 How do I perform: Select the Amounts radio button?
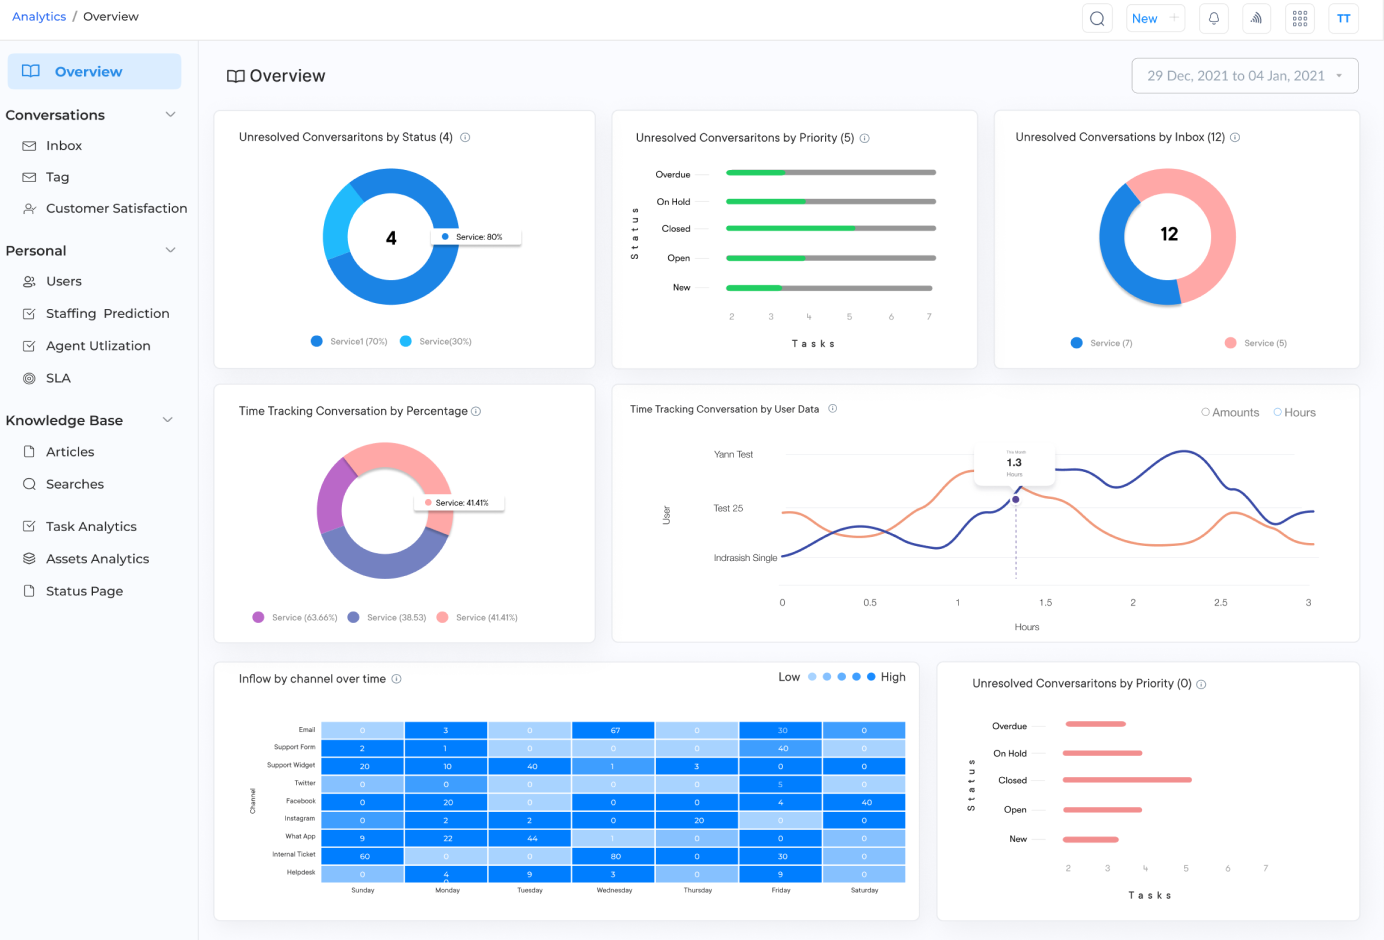click(1208, 411)
